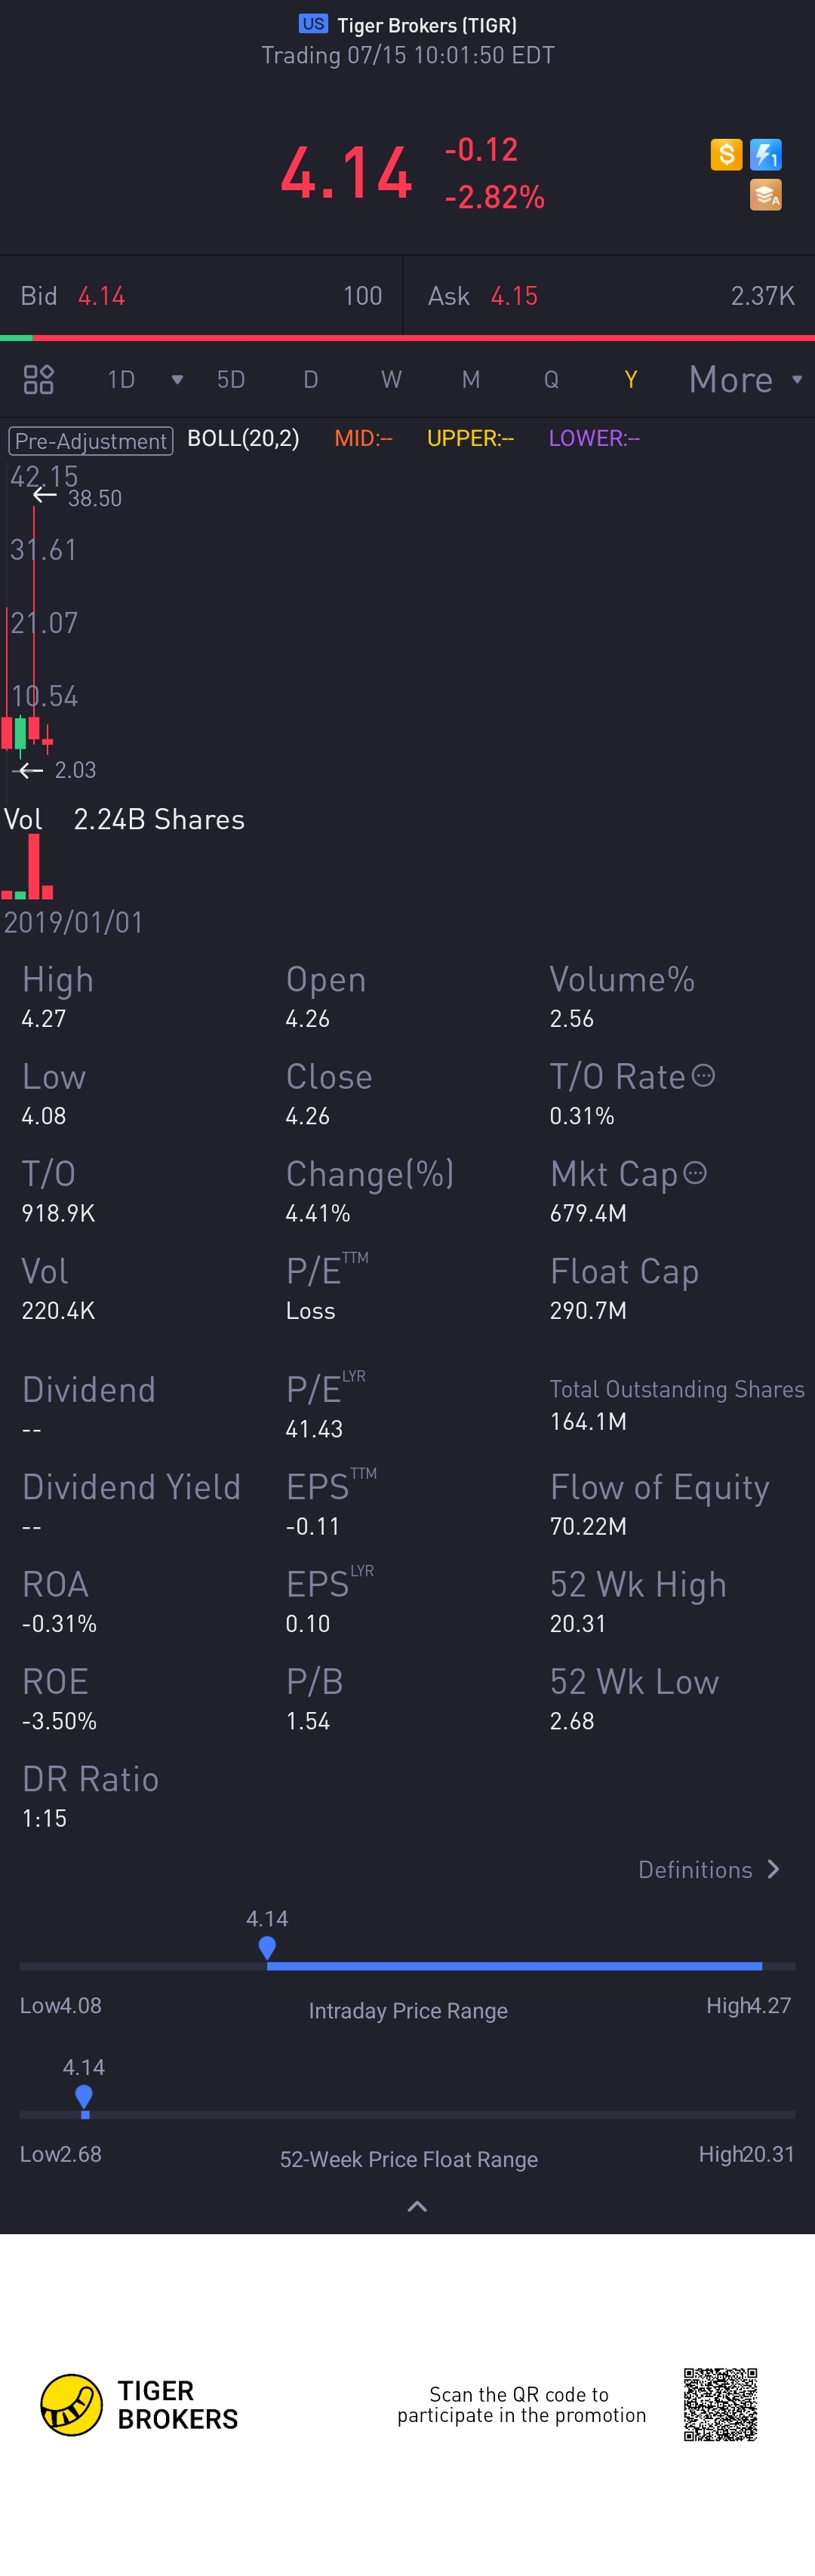The height and width of the screenshot is (2576, 815).
Task: Tap the orange dollar sign icon
Action: pyautogui.click(x=726, y=154)
